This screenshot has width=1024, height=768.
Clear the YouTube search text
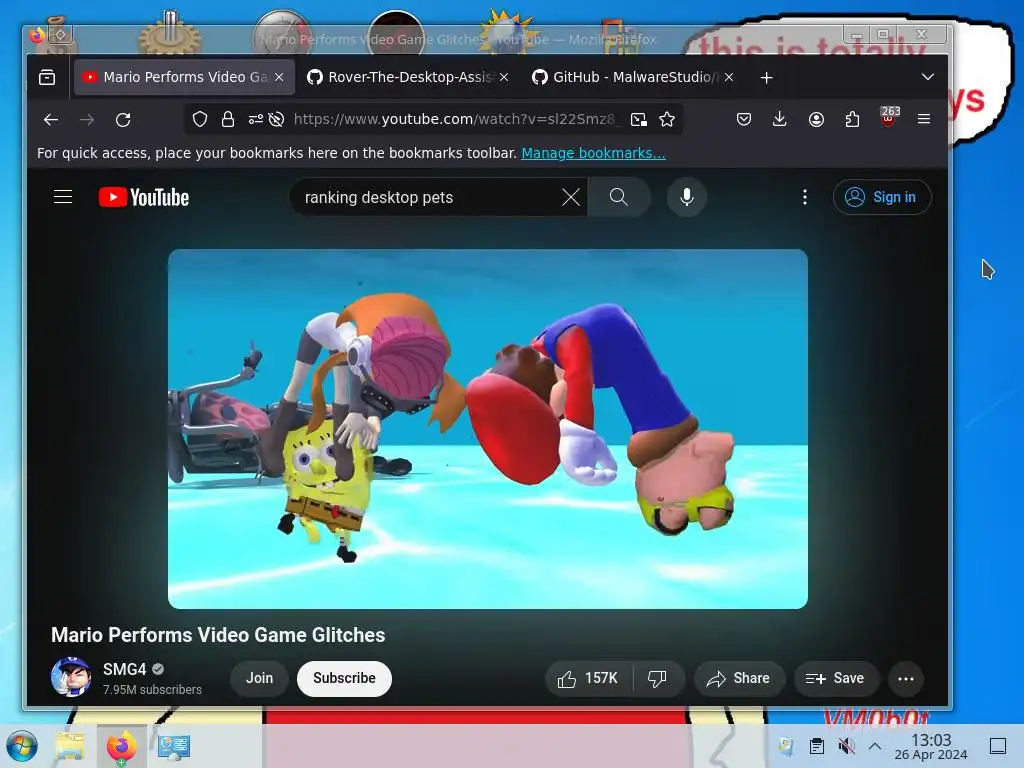click(571, 197)
